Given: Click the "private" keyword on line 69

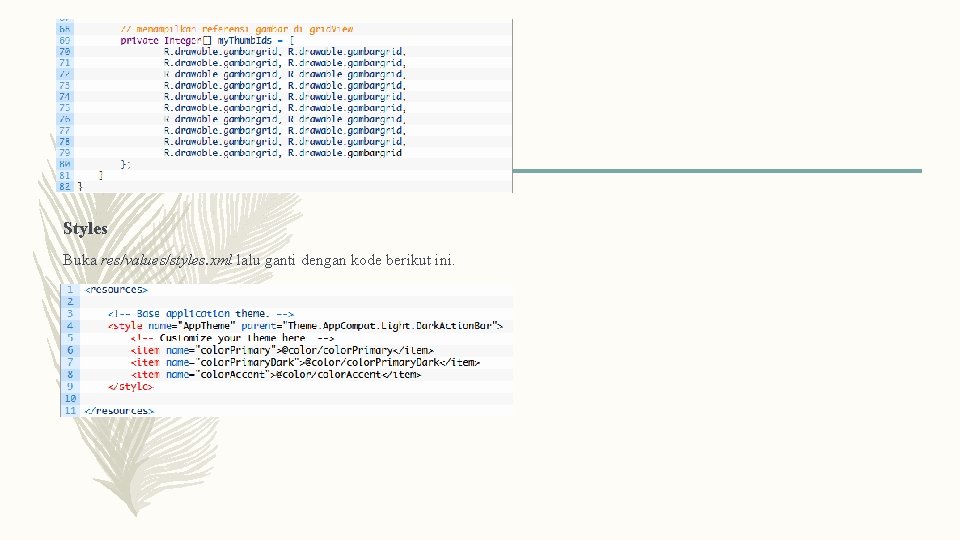Looking at the screenshot, I should coord(140,40).
